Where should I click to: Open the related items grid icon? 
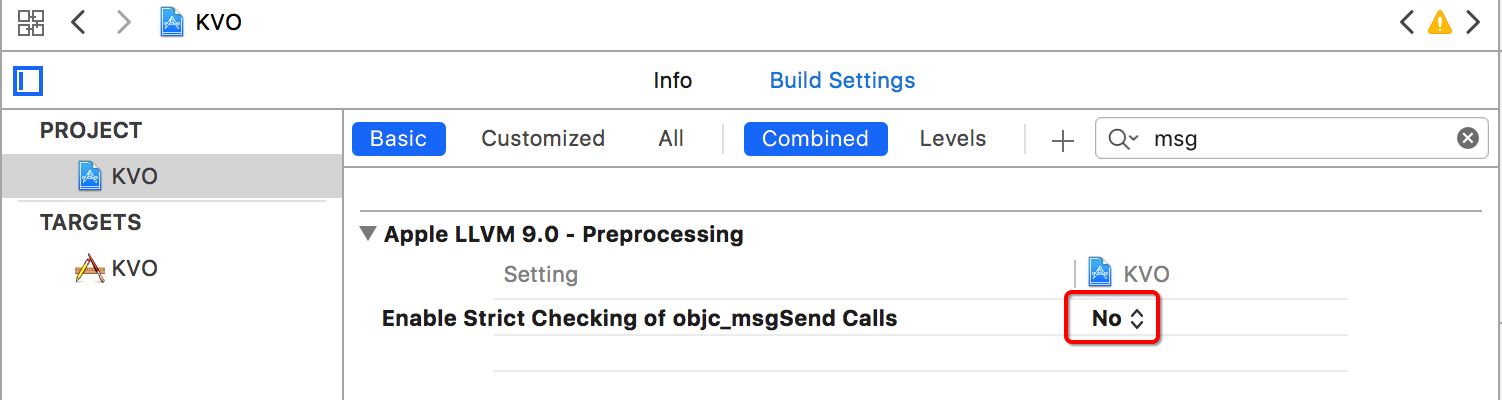click(31, 22)
